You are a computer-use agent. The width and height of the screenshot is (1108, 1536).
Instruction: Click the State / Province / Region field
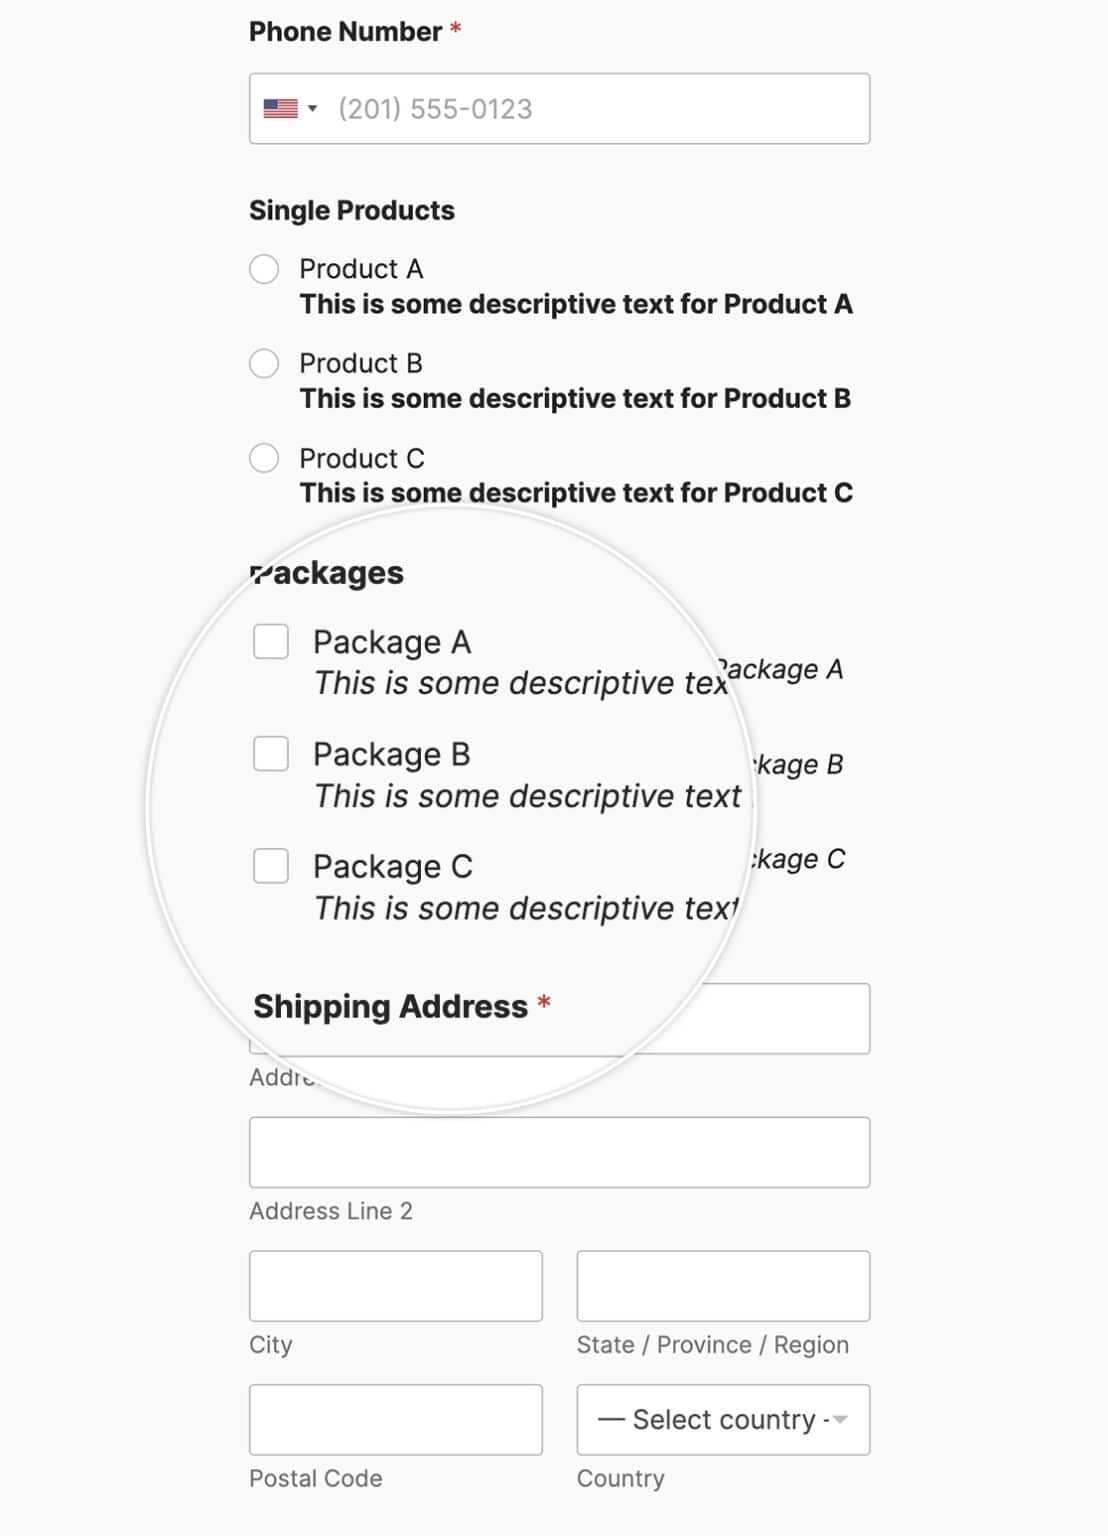tap(722, 1286)
